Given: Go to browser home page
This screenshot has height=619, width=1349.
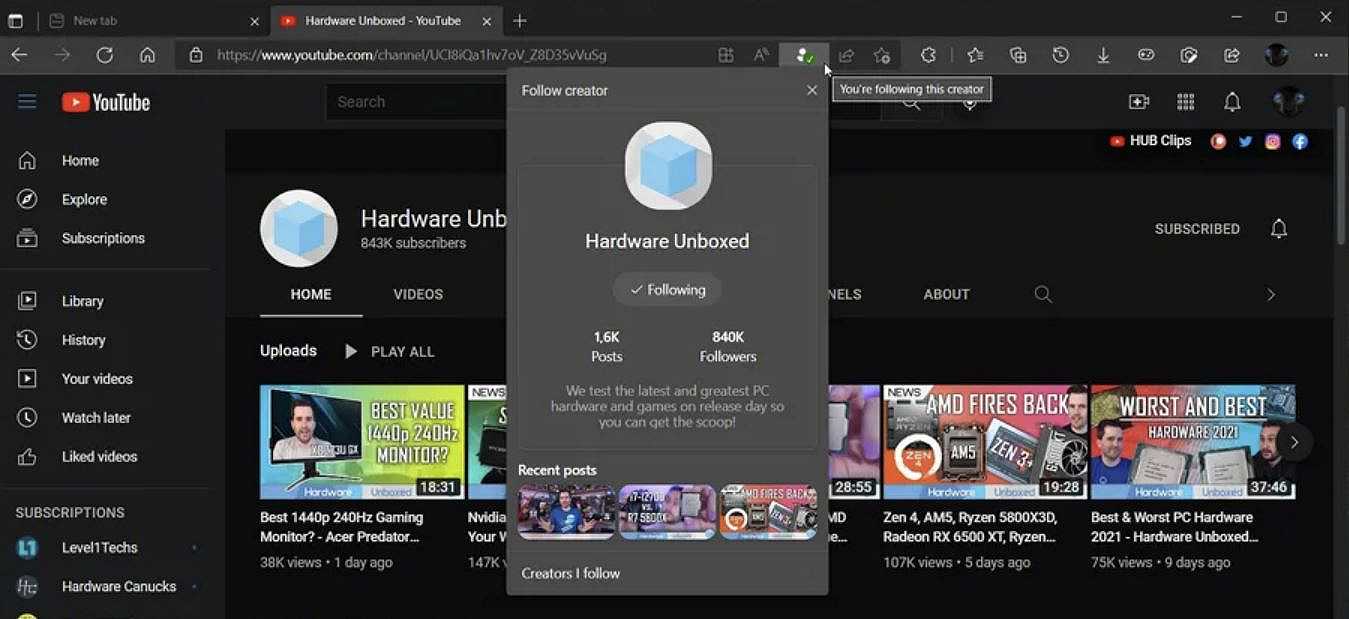Looking at the screenshot, I should coord(147,56).
